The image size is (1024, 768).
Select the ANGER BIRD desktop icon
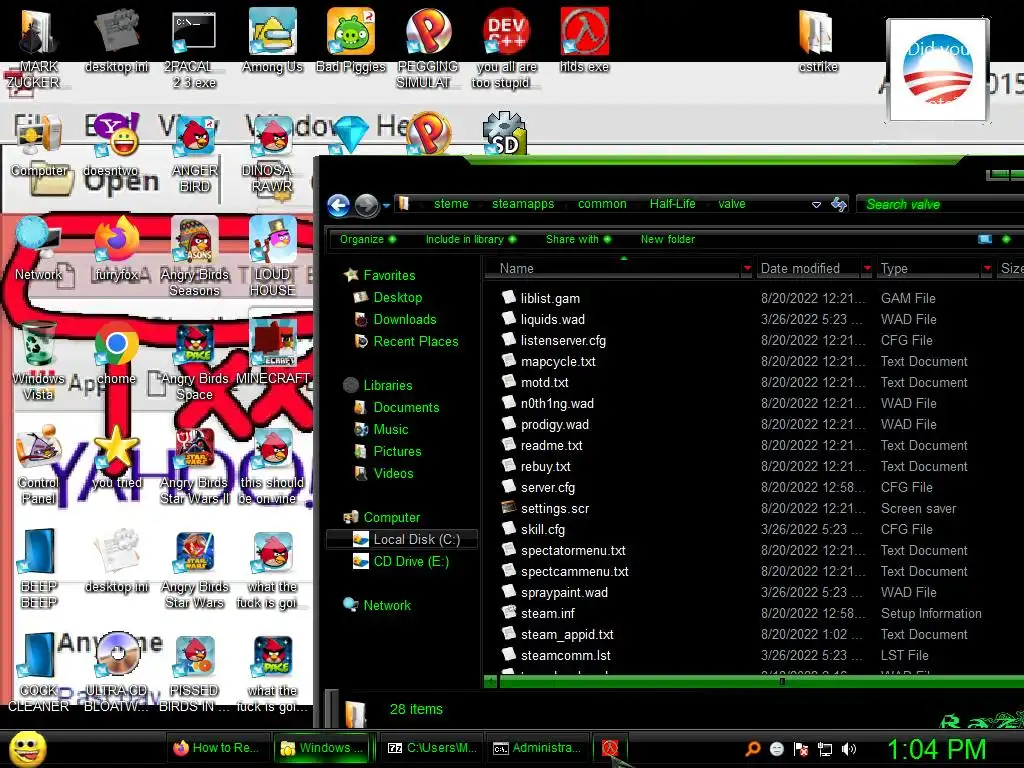(195, 152)
